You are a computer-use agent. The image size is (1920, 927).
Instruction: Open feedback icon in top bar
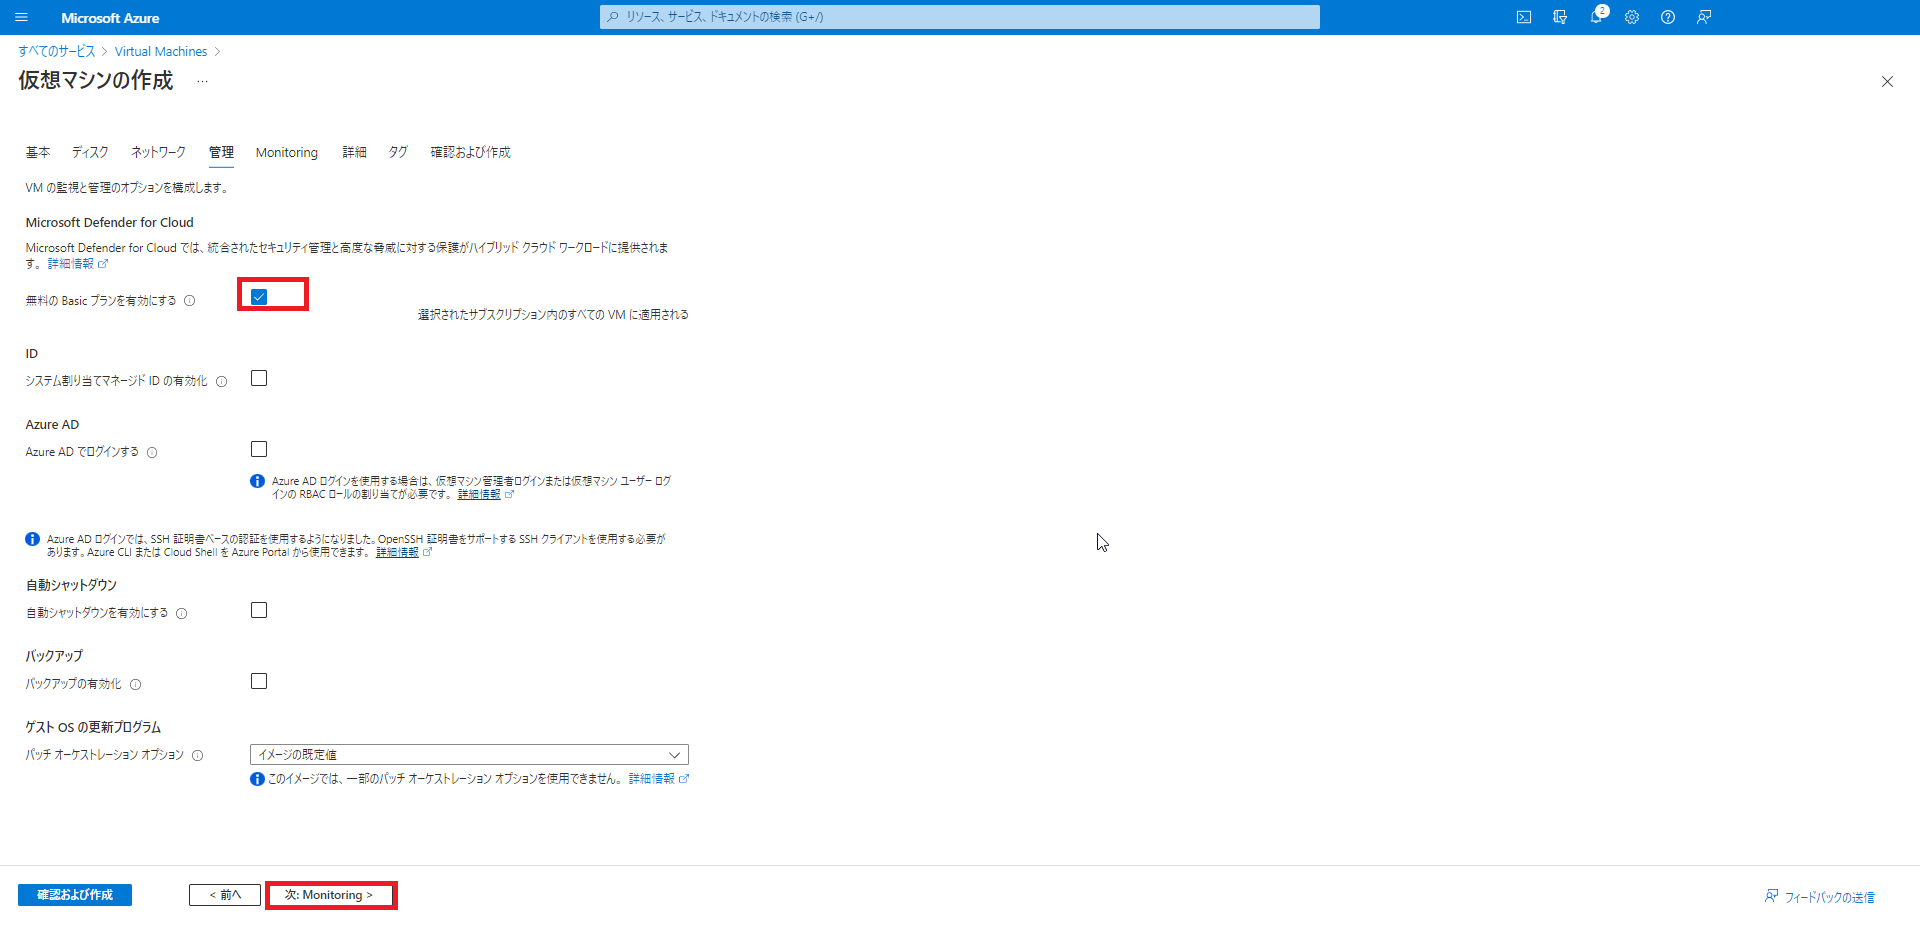1704,17
